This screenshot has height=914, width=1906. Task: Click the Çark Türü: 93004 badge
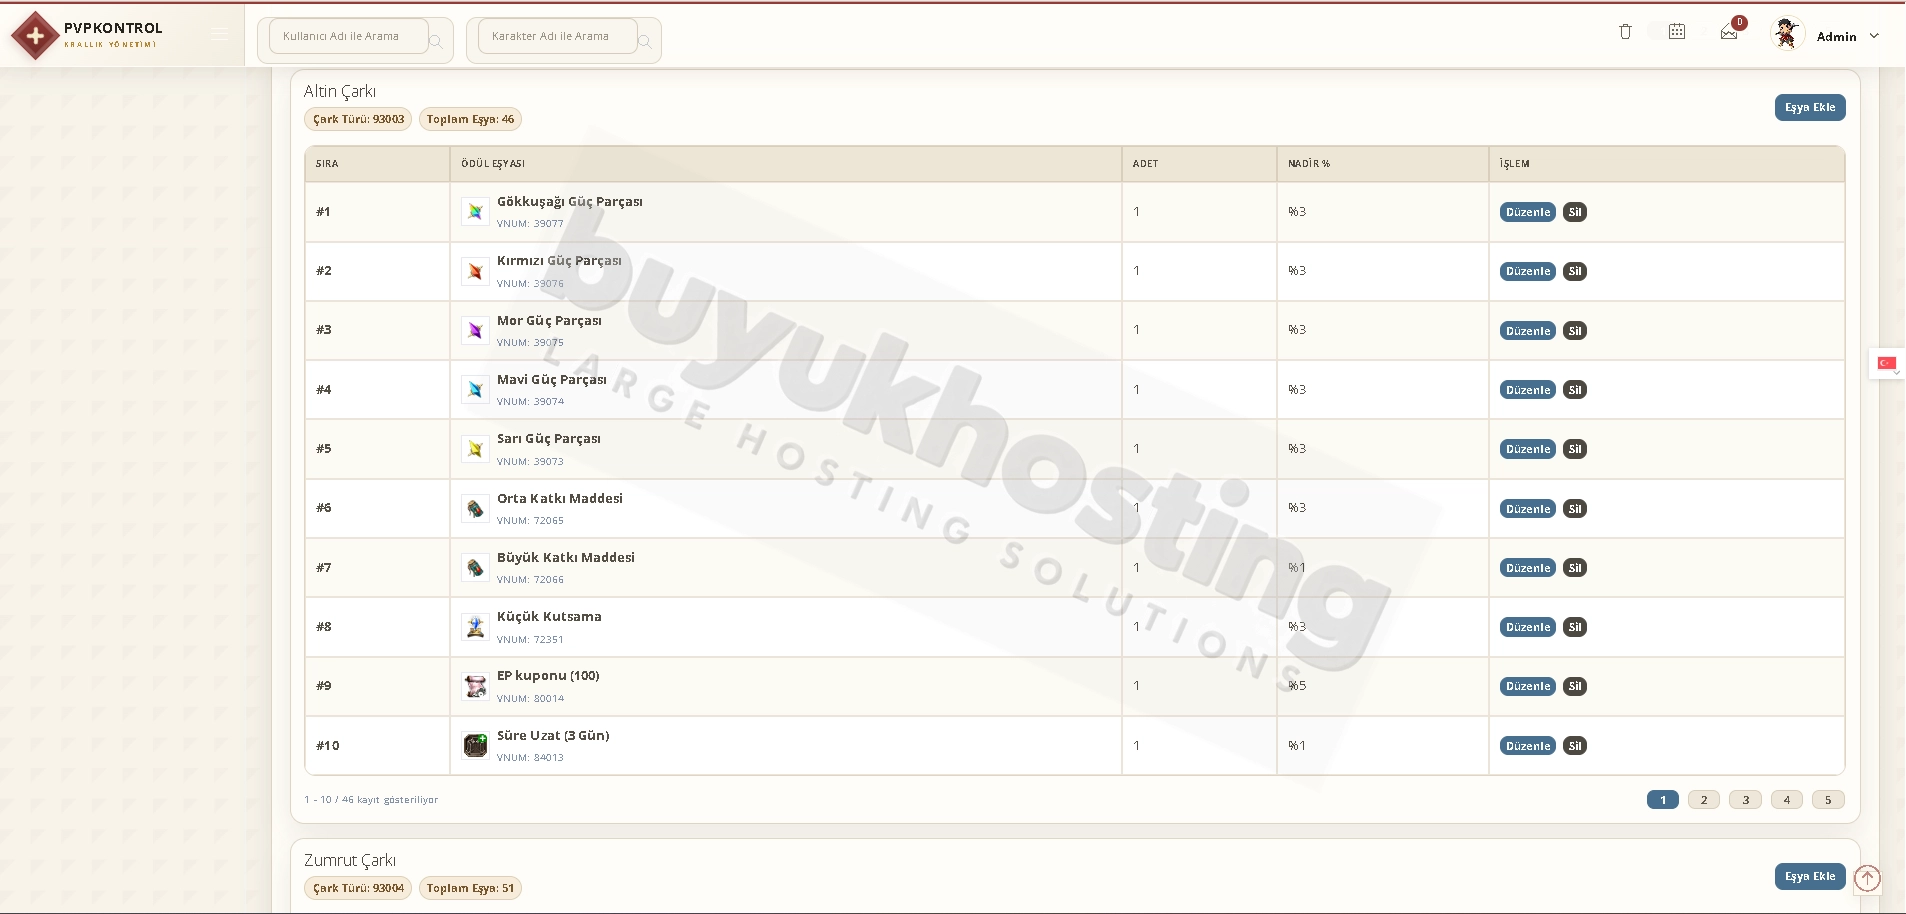[x=358, y=888]
